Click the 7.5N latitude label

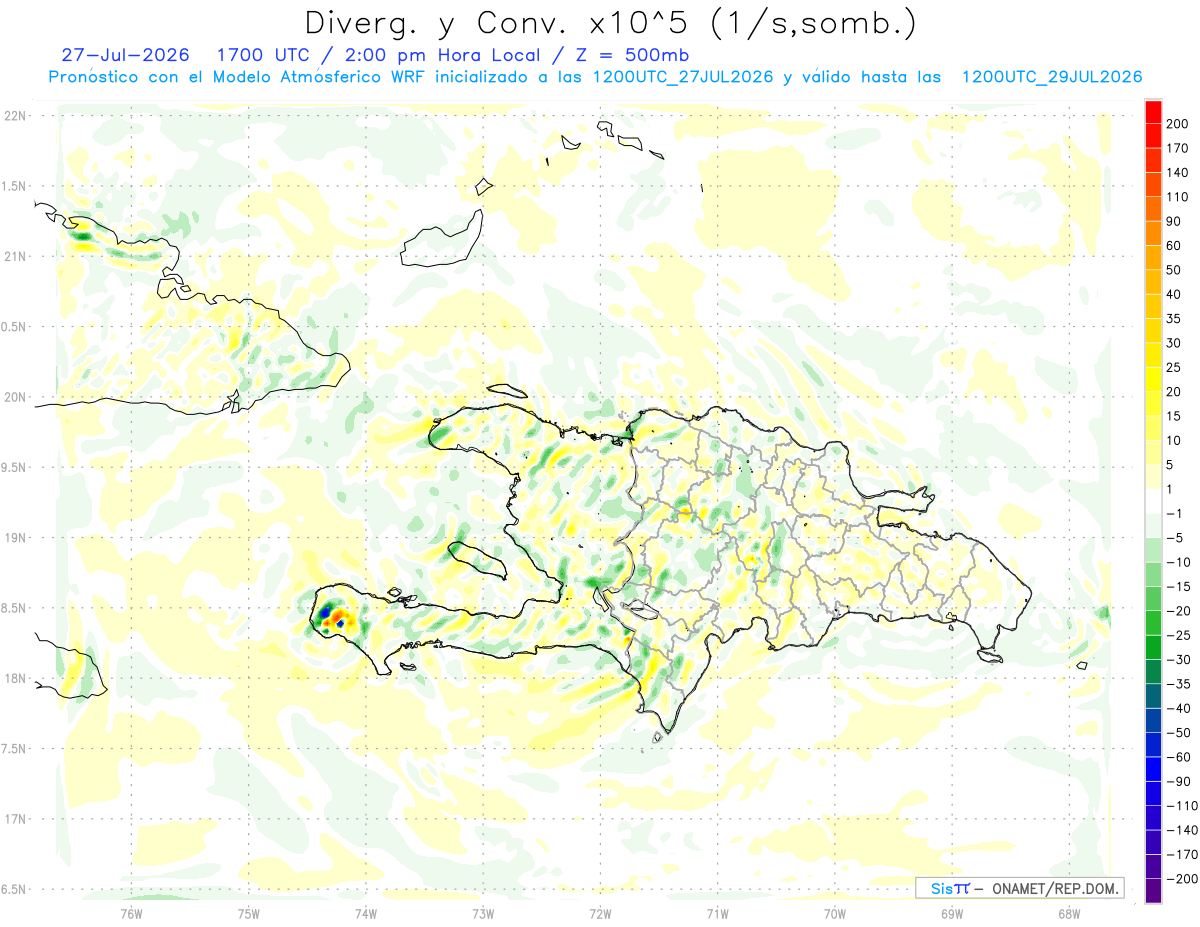point(14,749)
